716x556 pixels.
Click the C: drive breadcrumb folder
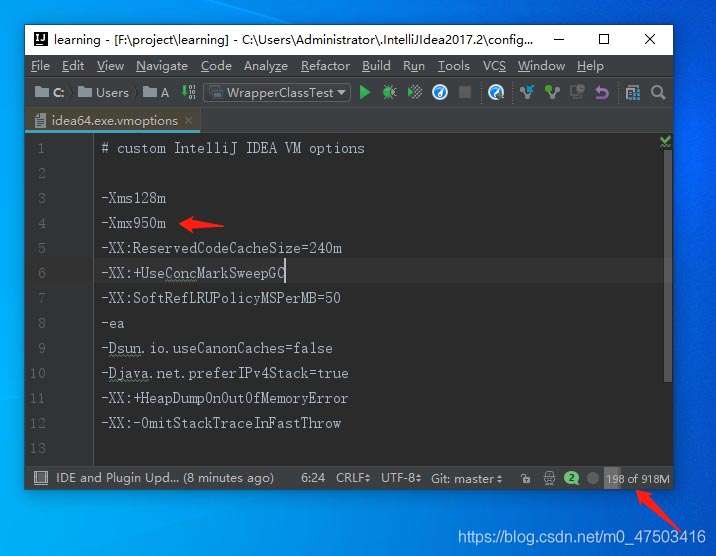(49, 93)
